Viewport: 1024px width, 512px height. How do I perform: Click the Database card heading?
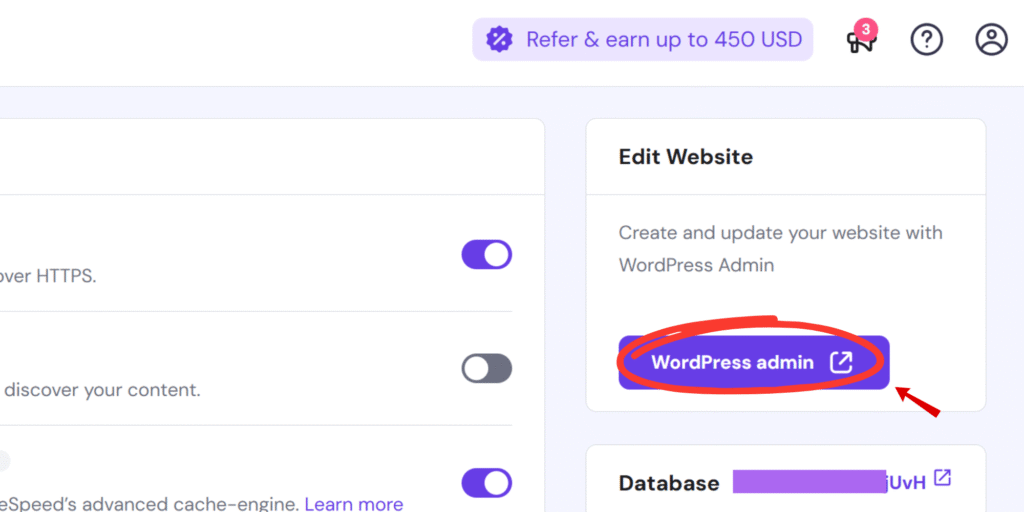pyautogui.click(x=669, y=483)
